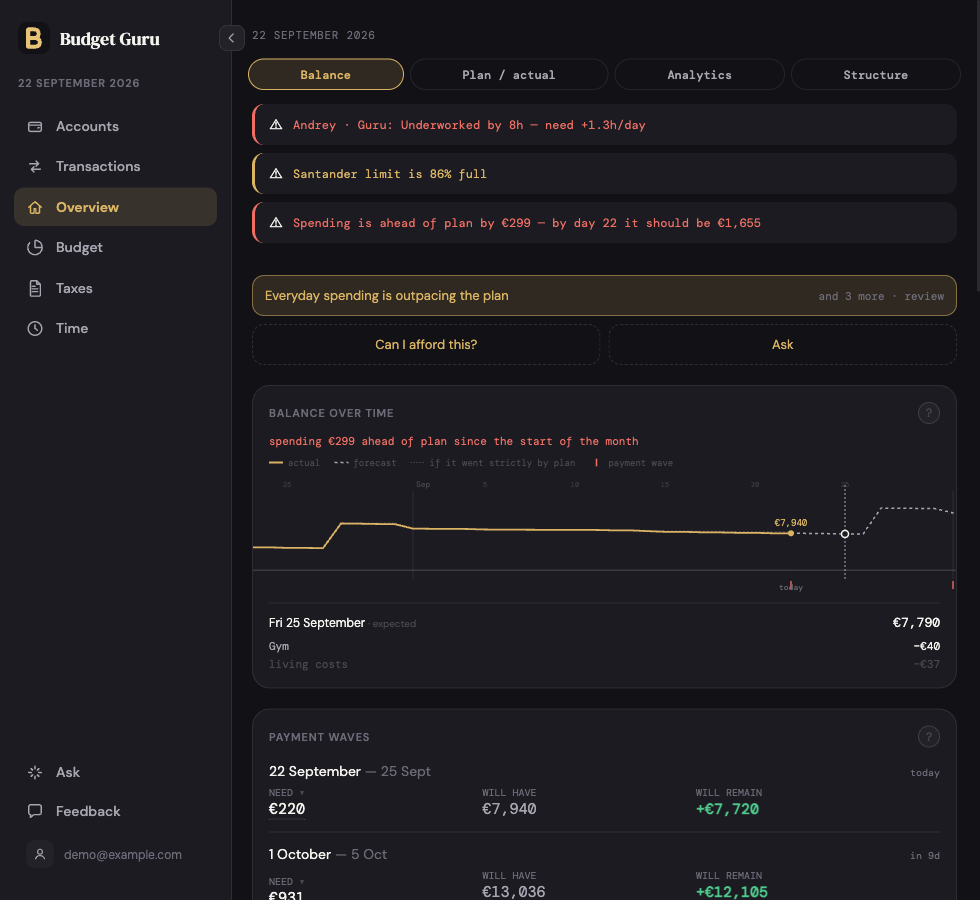Image resolution: width=980 pixels, height=900 pixels.
Task: Click the 'Can I afford this?' button
Action: (426, 344)
